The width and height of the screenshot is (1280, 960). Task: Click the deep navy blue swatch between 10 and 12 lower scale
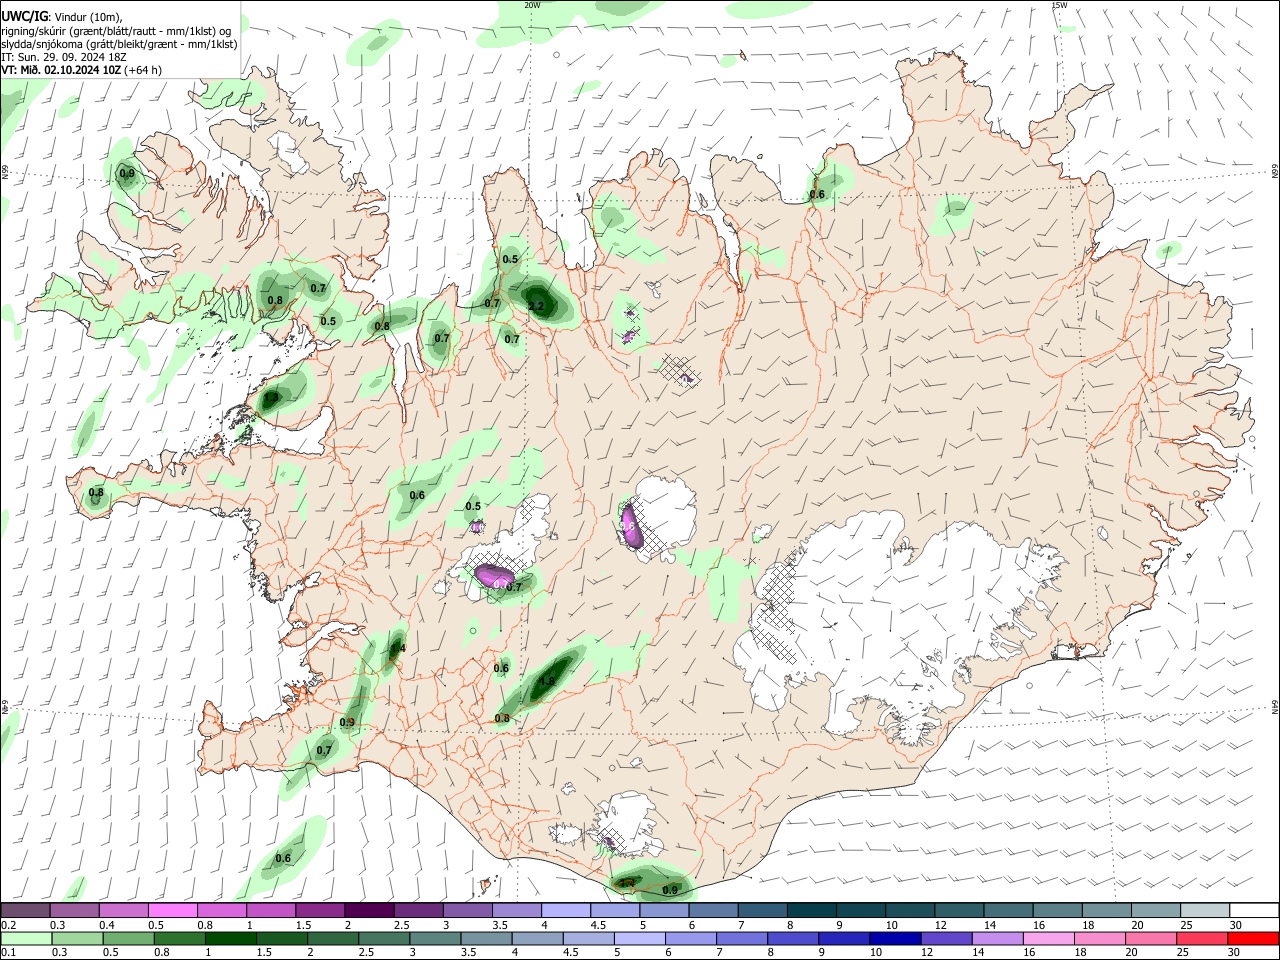(893, 939)
